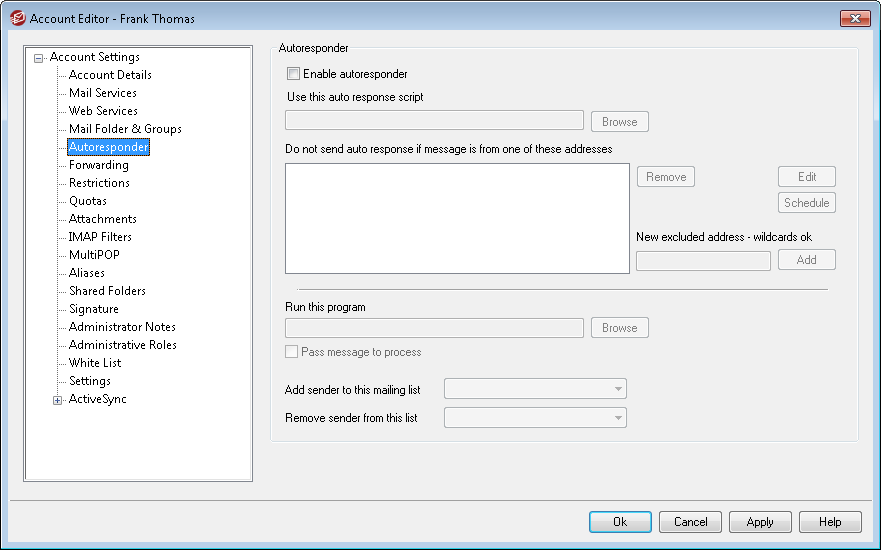Click the excluded addresses list box
The image size is (881, 550).
click(x=457, y=218)
